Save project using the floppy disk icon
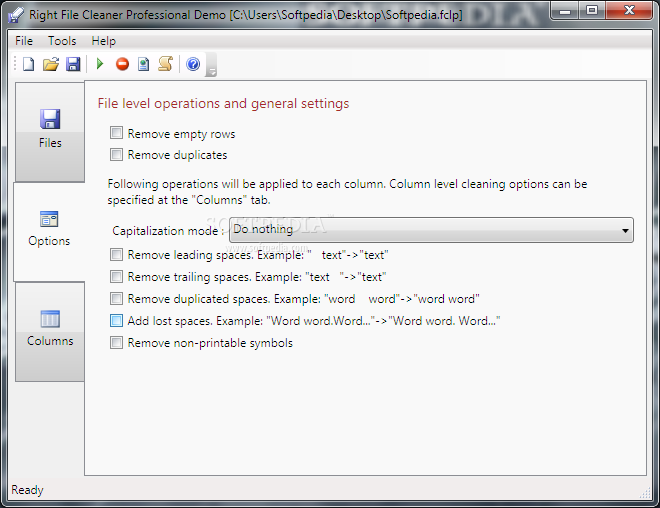 tap(73, 64)
